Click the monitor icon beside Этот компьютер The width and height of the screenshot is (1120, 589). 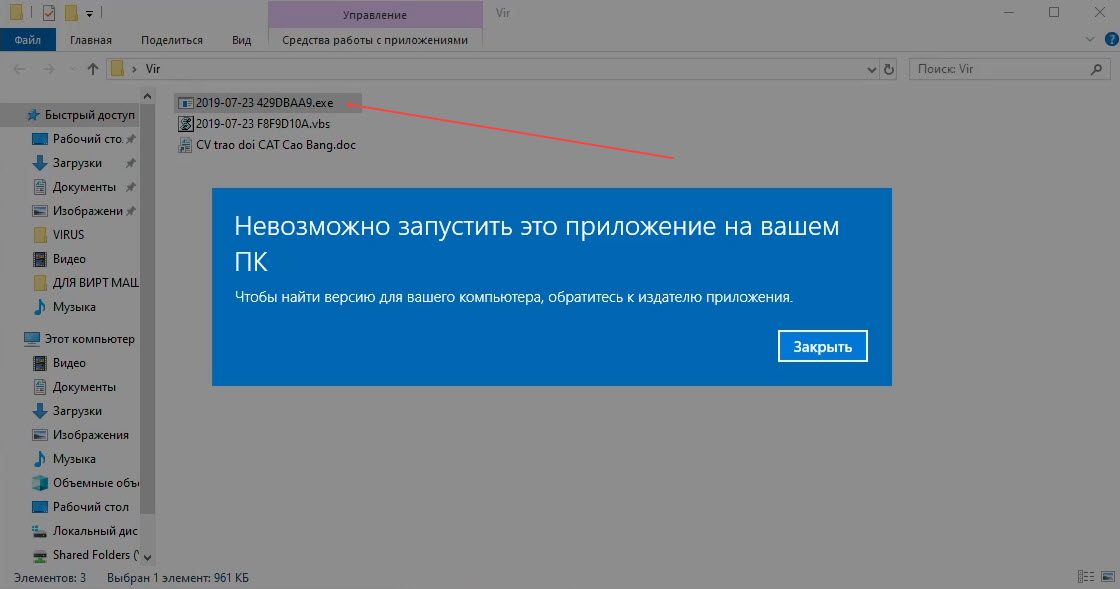(x=31, y=339)
